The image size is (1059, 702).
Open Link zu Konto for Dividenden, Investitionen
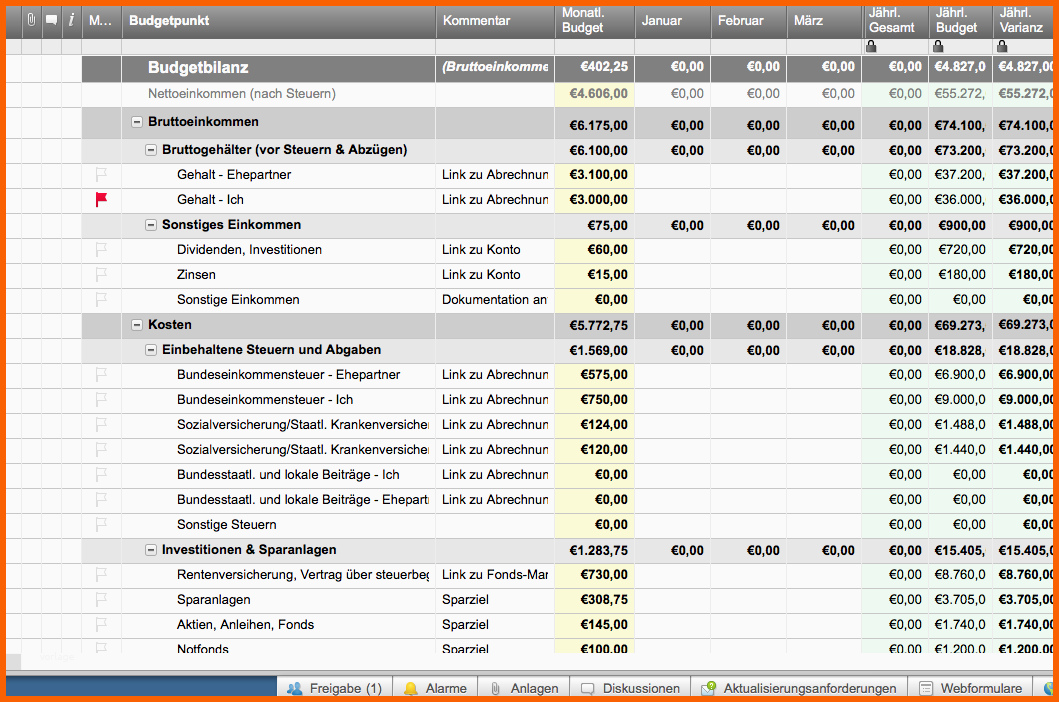coord(481,250)
